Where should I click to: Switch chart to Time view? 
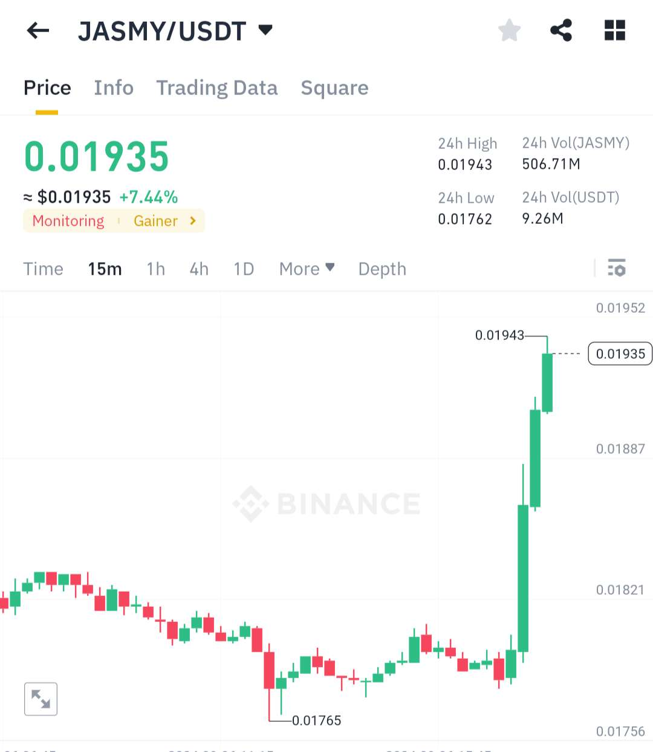pyautogui.click(x=43, y=268)
